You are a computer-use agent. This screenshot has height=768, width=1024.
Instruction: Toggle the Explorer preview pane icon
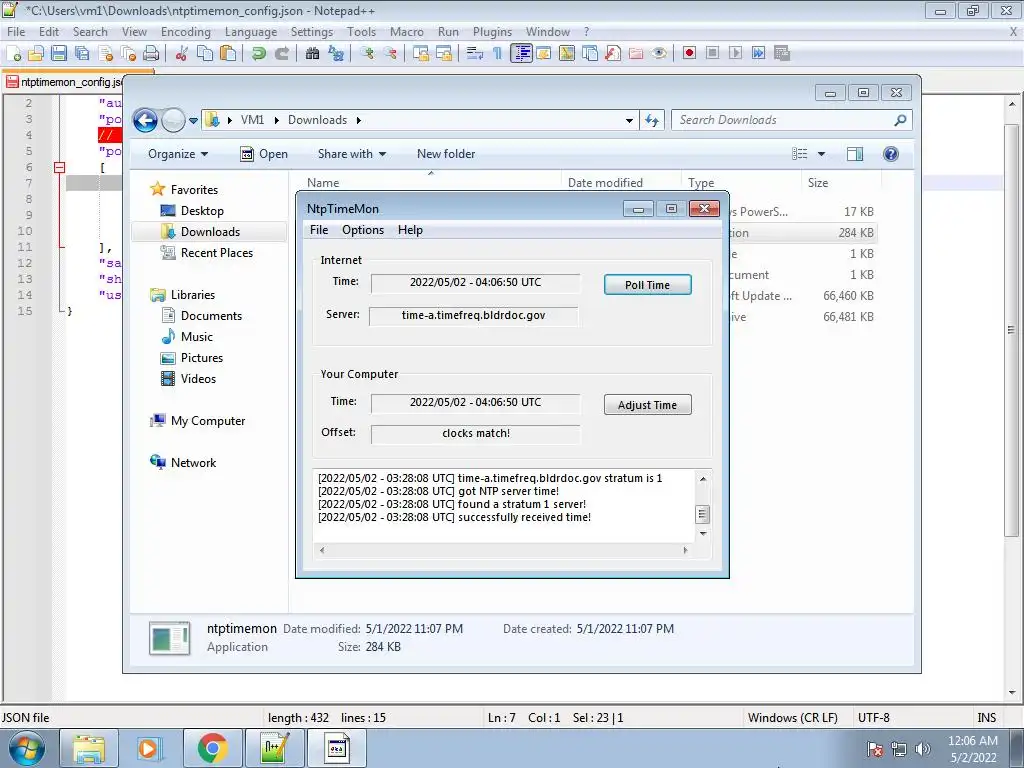click(855, 154)
